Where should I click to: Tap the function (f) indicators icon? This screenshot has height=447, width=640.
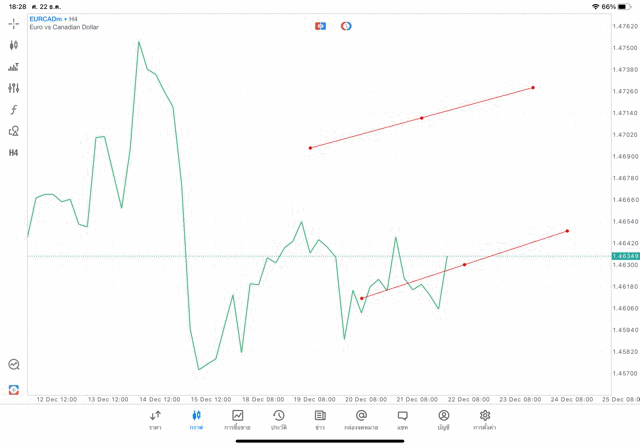[14, 110]
